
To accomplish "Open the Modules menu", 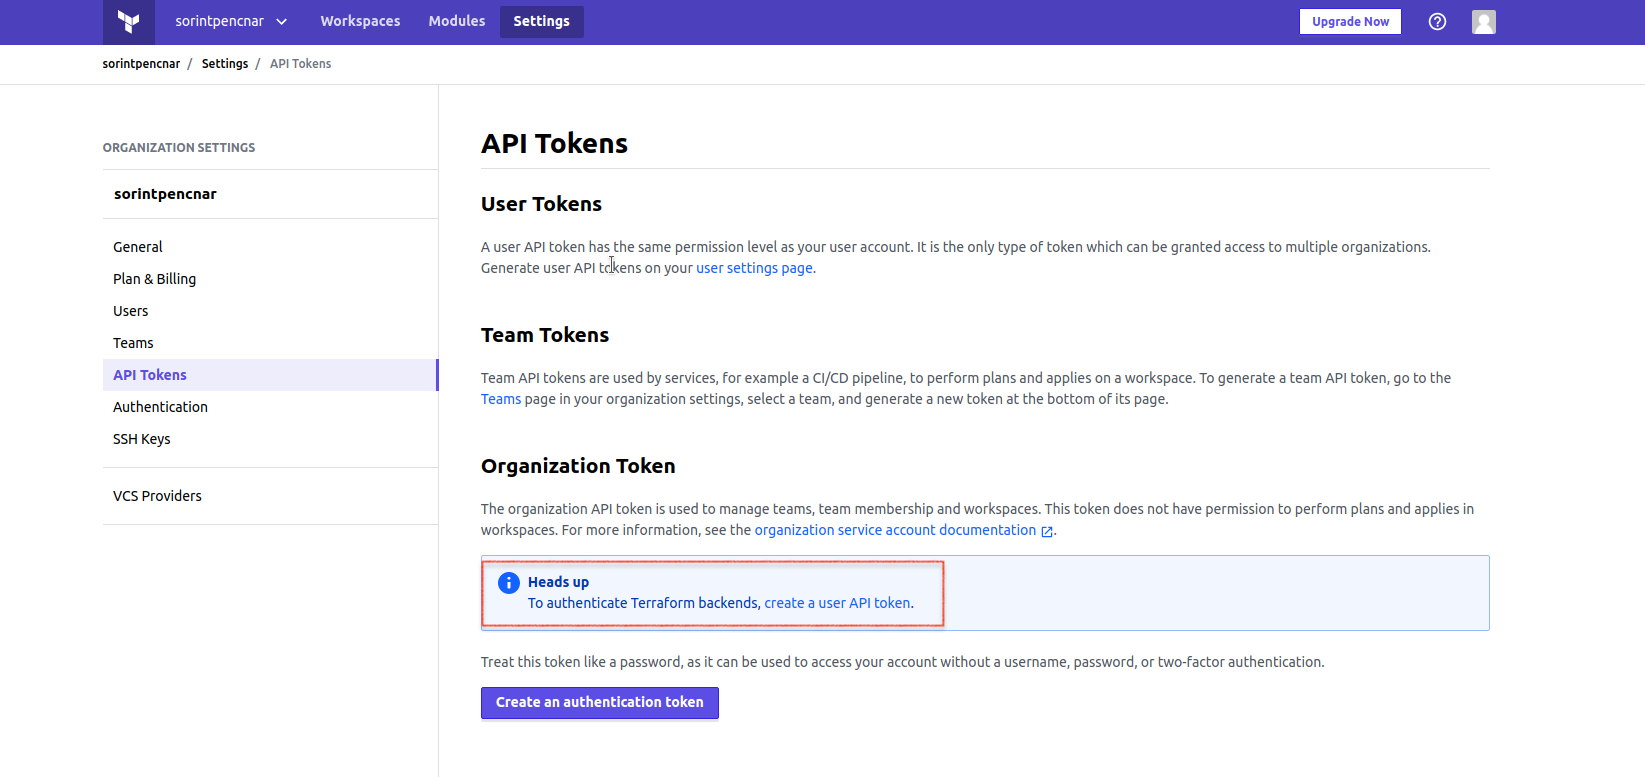I will tap(457, 21).
